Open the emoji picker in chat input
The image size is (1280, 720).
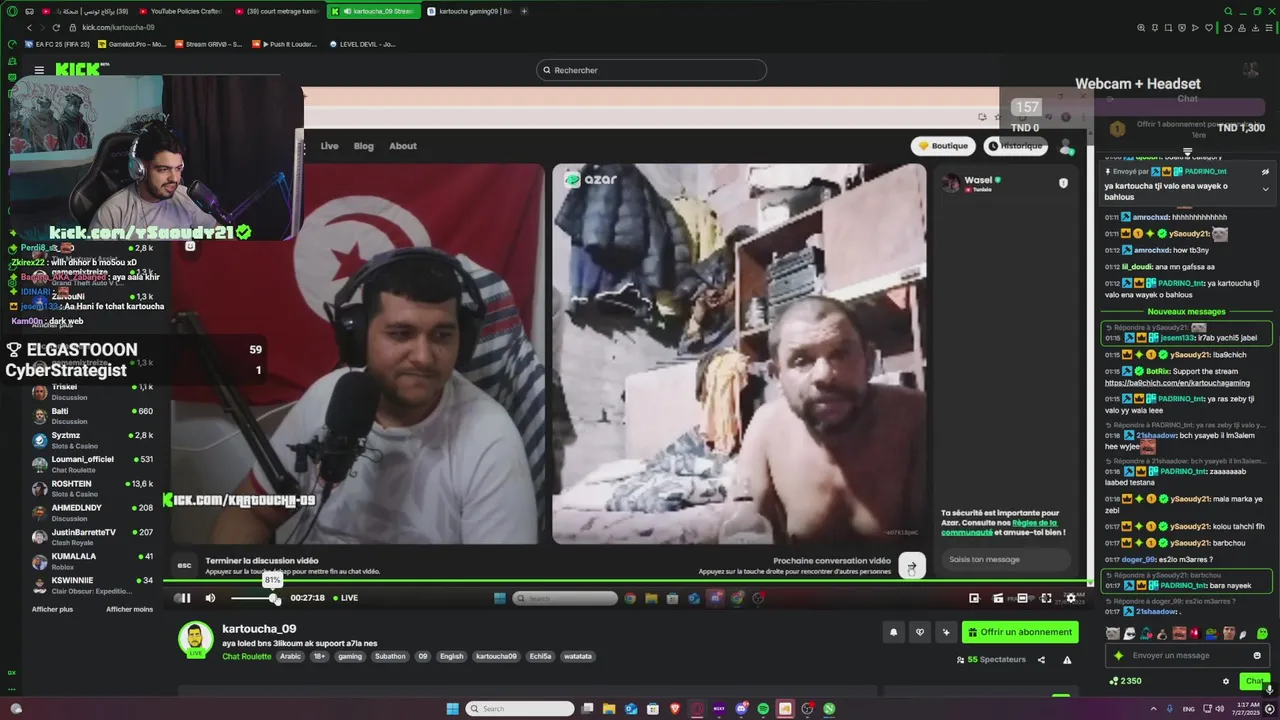[x=1257, y=656]
